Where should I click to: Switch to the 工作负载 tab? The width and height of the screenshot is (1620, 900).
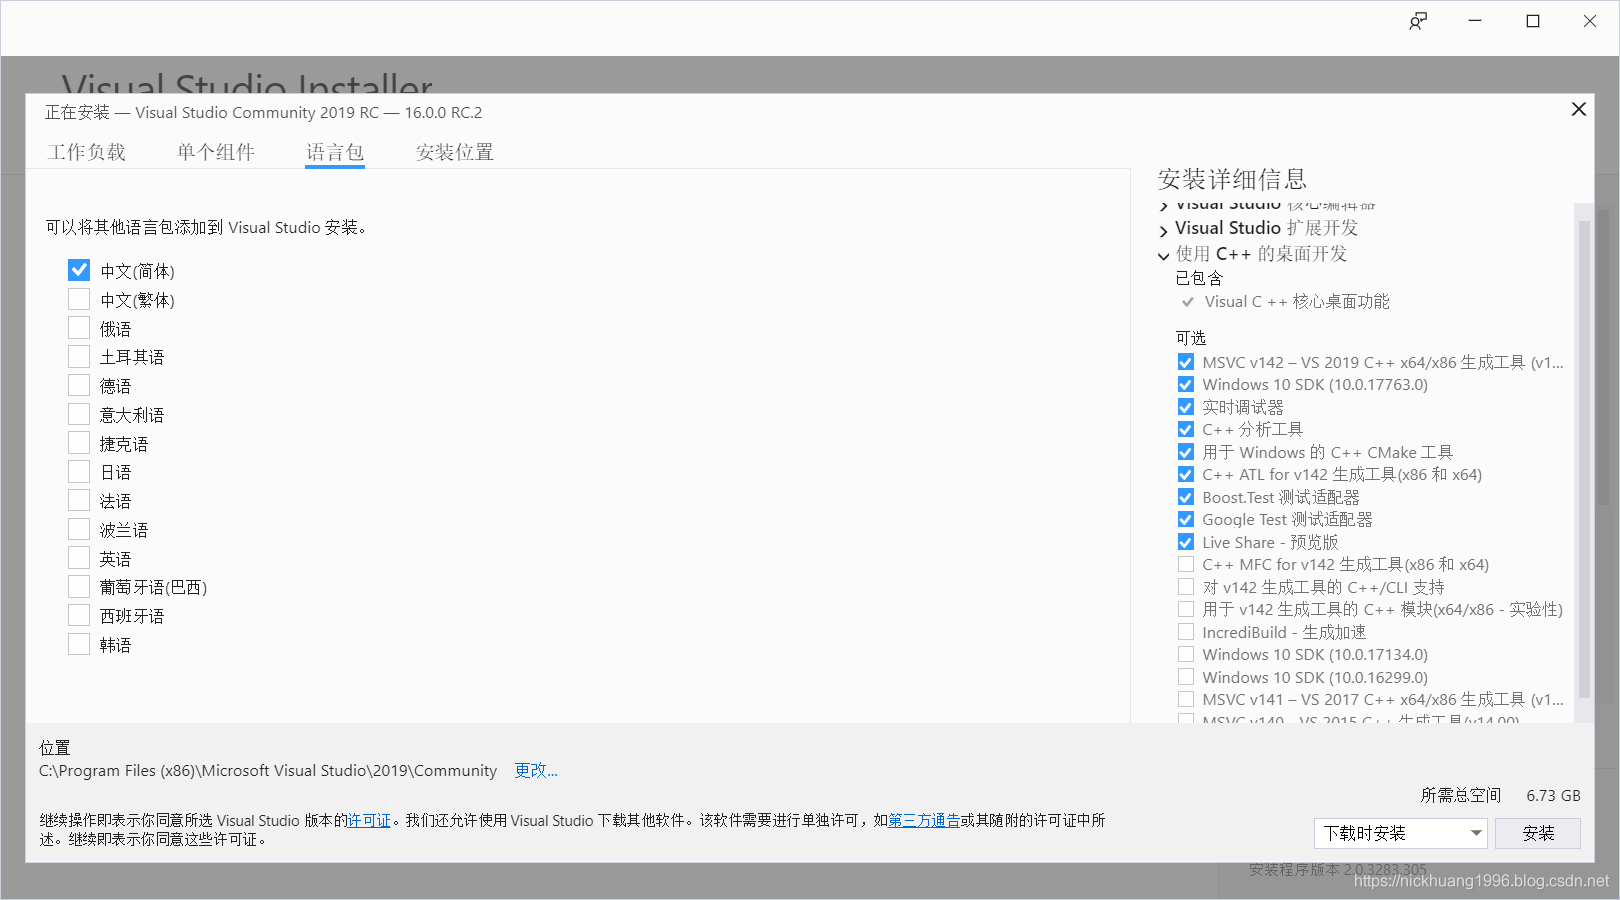tap(87, 152)
